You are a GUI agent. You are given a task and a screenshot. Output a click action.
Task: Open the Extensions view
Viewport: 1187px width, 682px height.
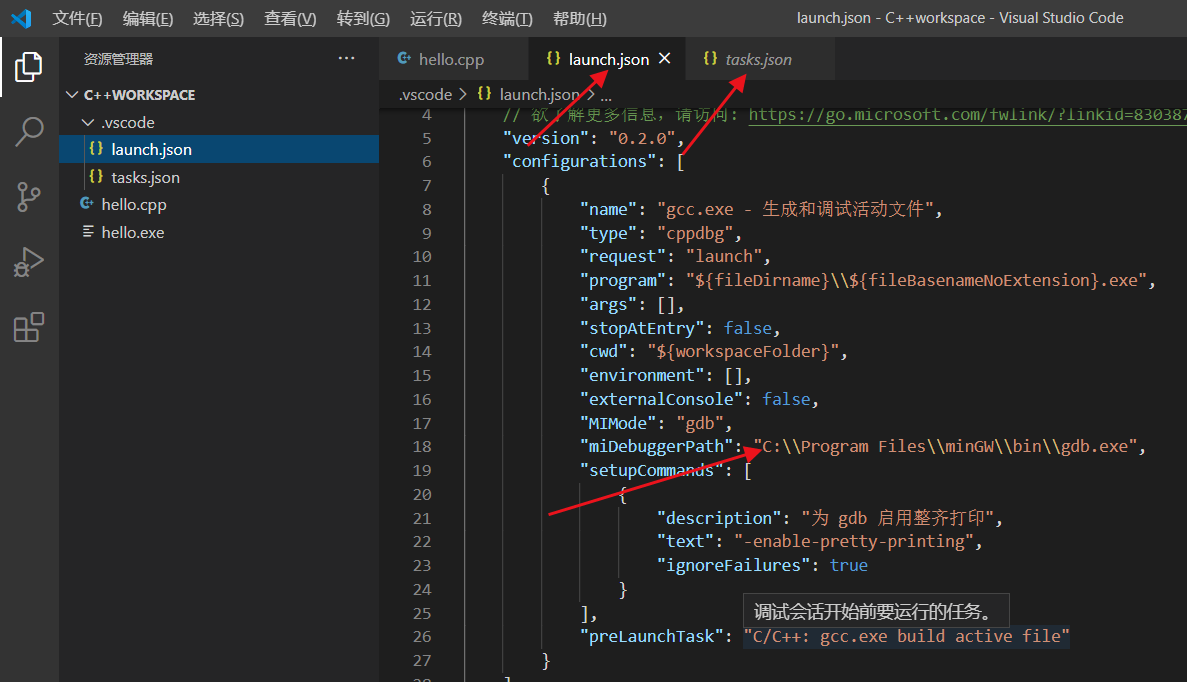(29, 327)
